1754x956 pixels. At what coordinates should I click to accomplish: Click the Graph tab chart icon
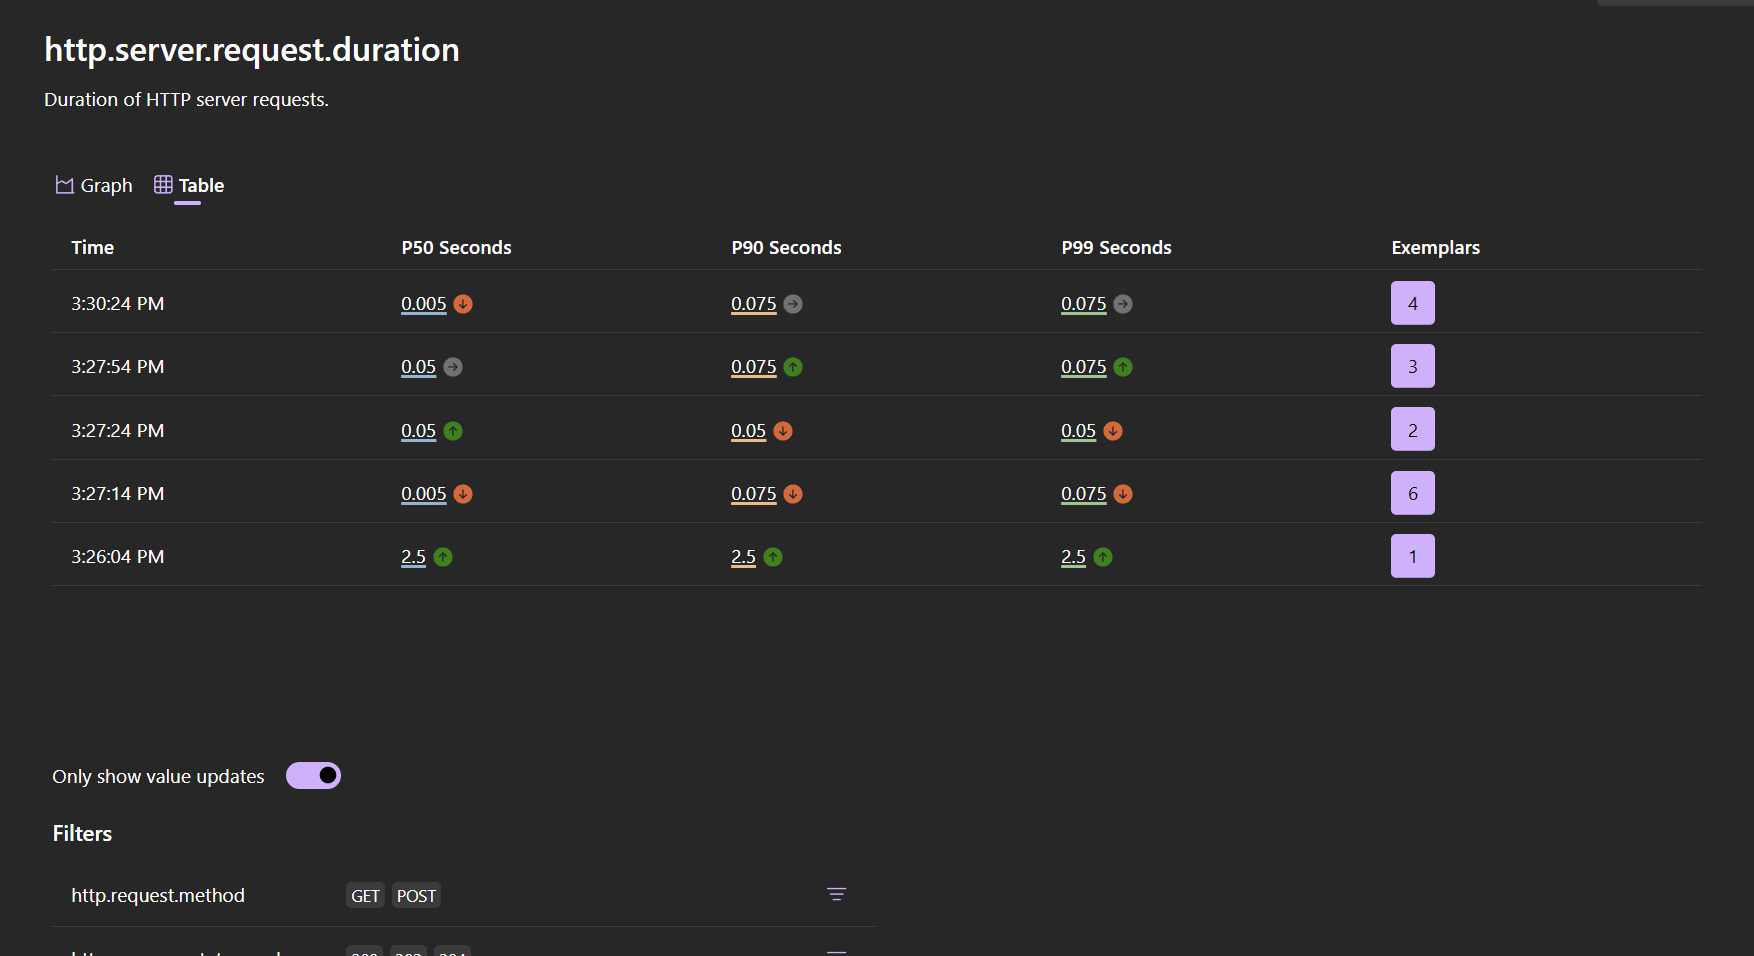[x=64, y=185]
